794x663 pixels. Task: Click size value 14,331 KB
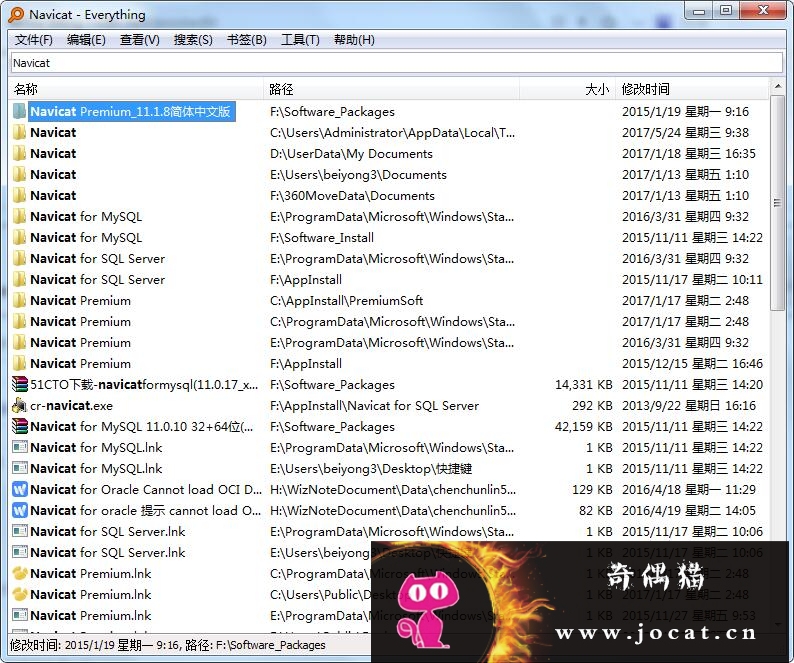point(583,384)
